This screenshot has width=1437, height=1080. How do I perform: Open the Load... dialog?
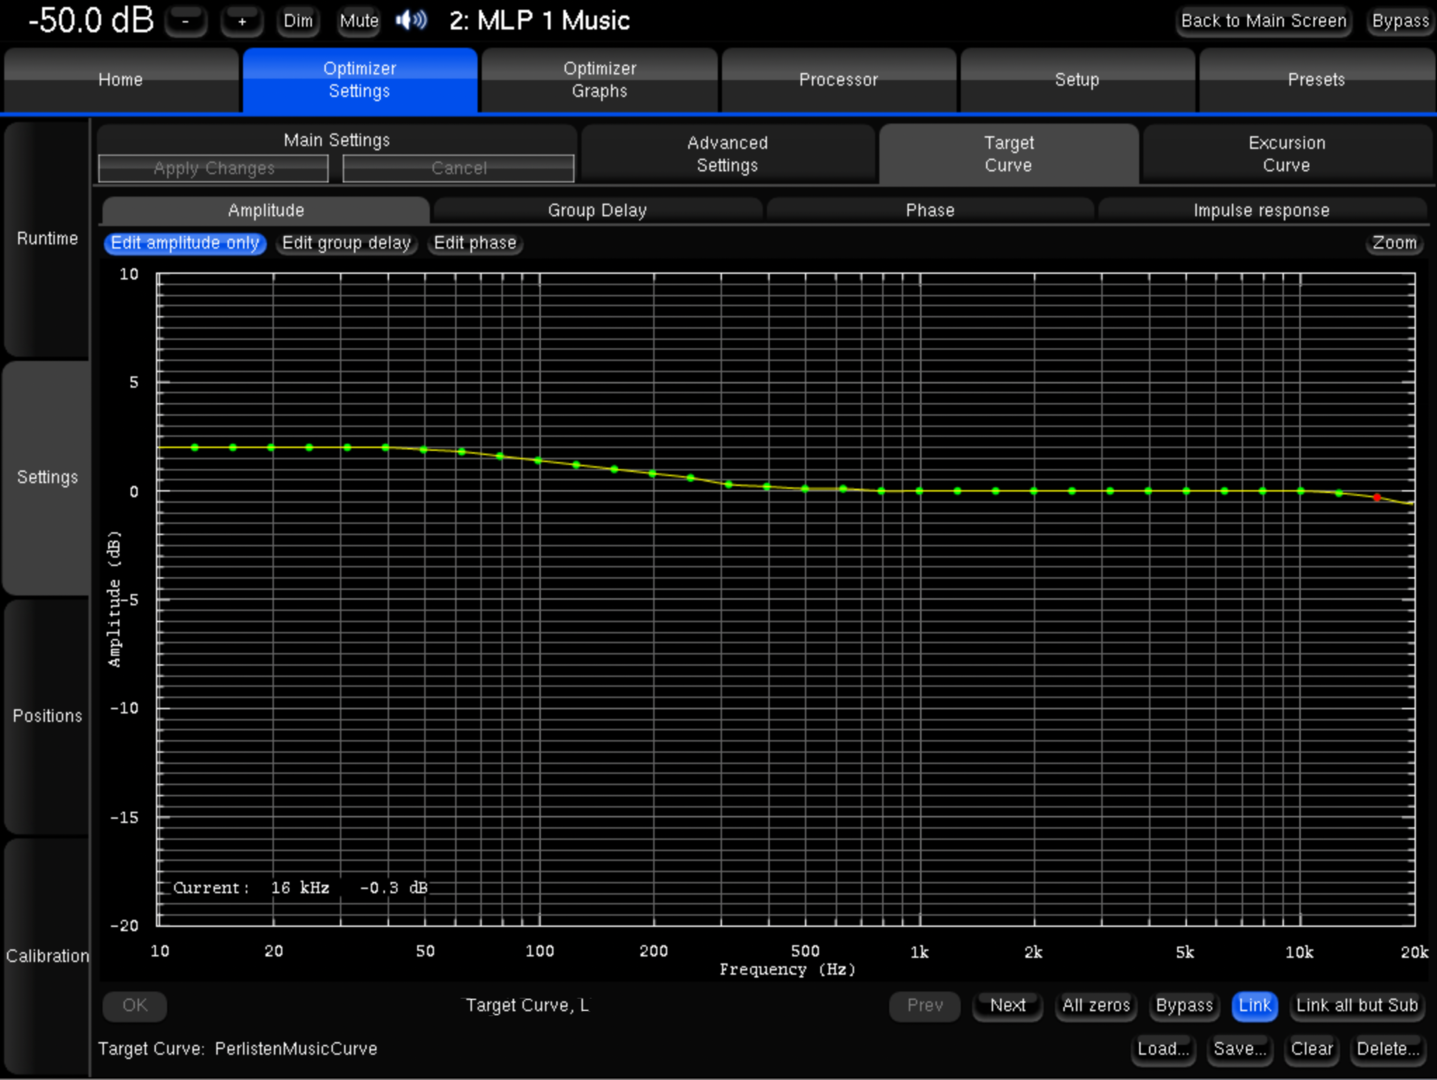(1163, 1049)
